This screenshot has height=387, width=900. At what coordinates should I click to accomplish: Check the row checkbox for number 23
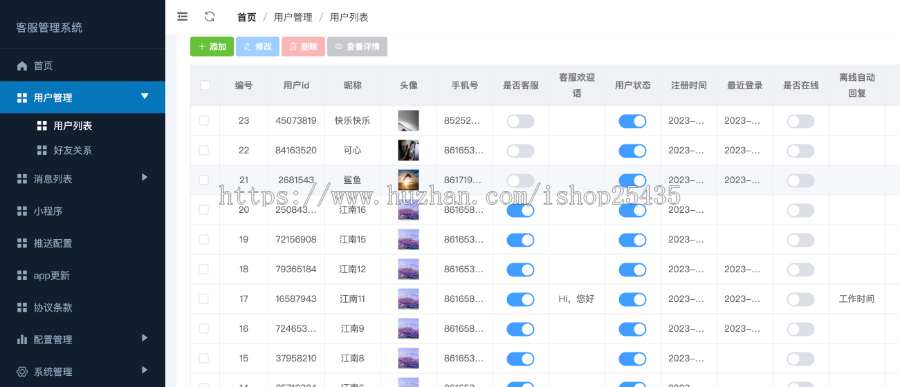pyautogui.click(x=204, y=121)
